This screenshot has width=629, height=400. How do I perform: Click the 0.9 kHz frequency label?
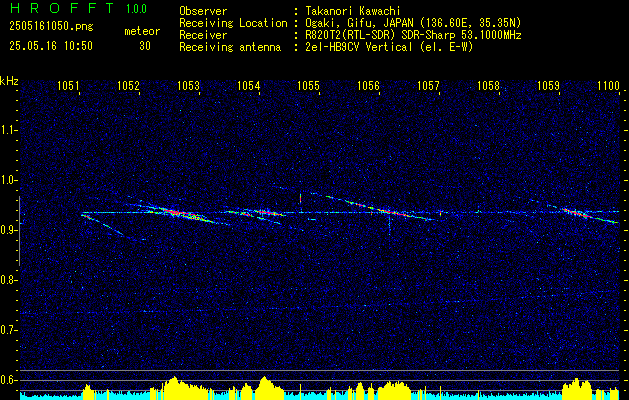pos(9,230)
